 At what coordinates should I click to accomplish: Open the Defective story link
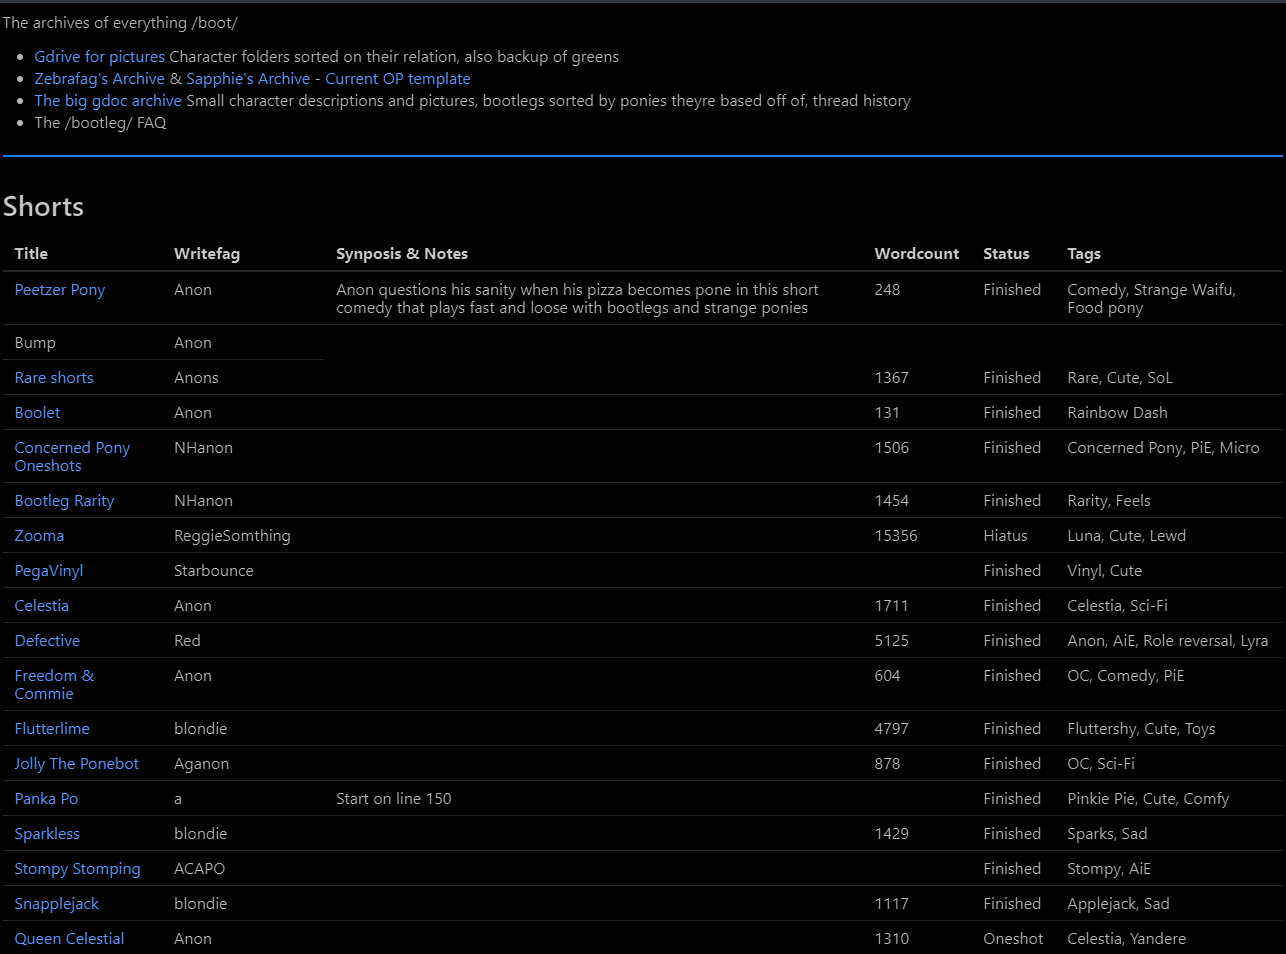[47, 641]
